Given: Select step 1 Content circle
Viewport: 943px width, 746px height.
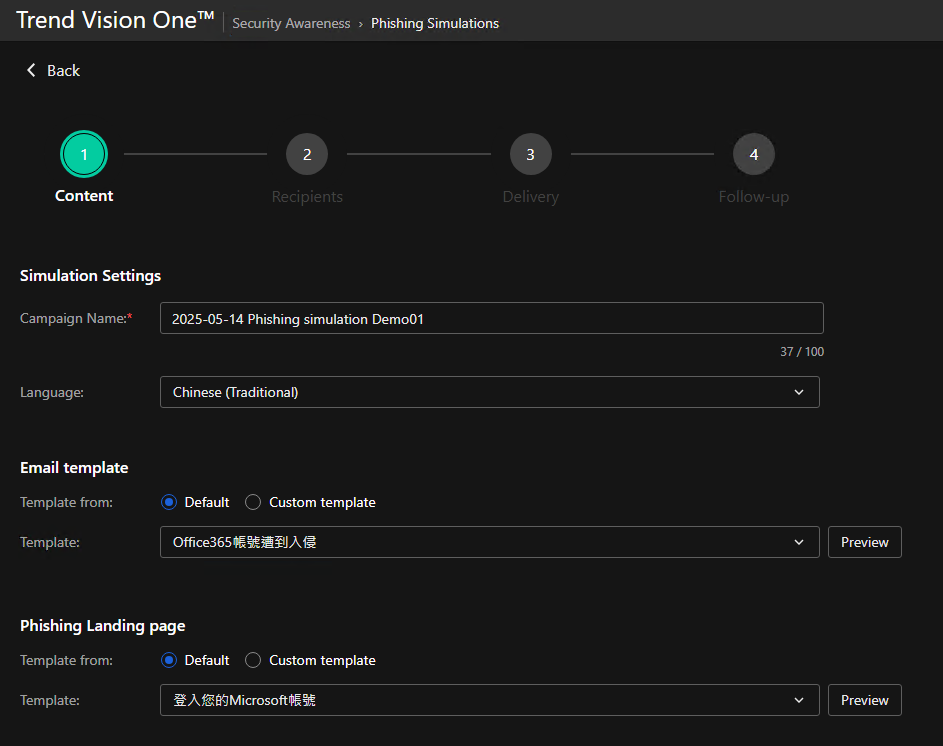Looking at the screenshot, I should tap(84, 154).
